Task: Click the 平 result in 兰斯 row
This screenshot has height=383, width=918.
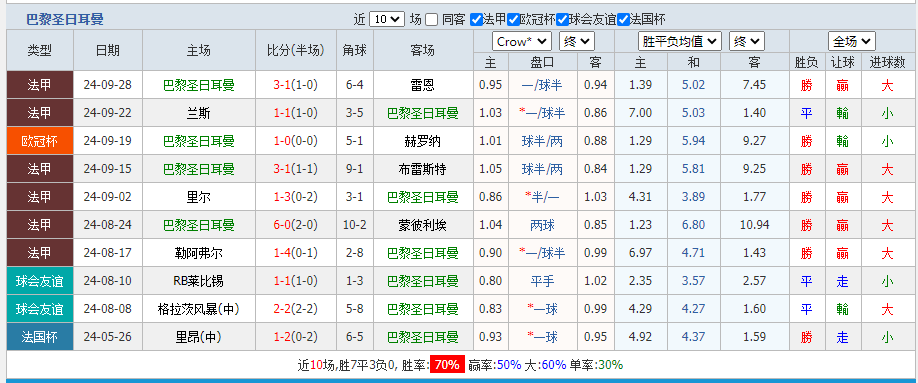Action: click(x=807, y=114)
